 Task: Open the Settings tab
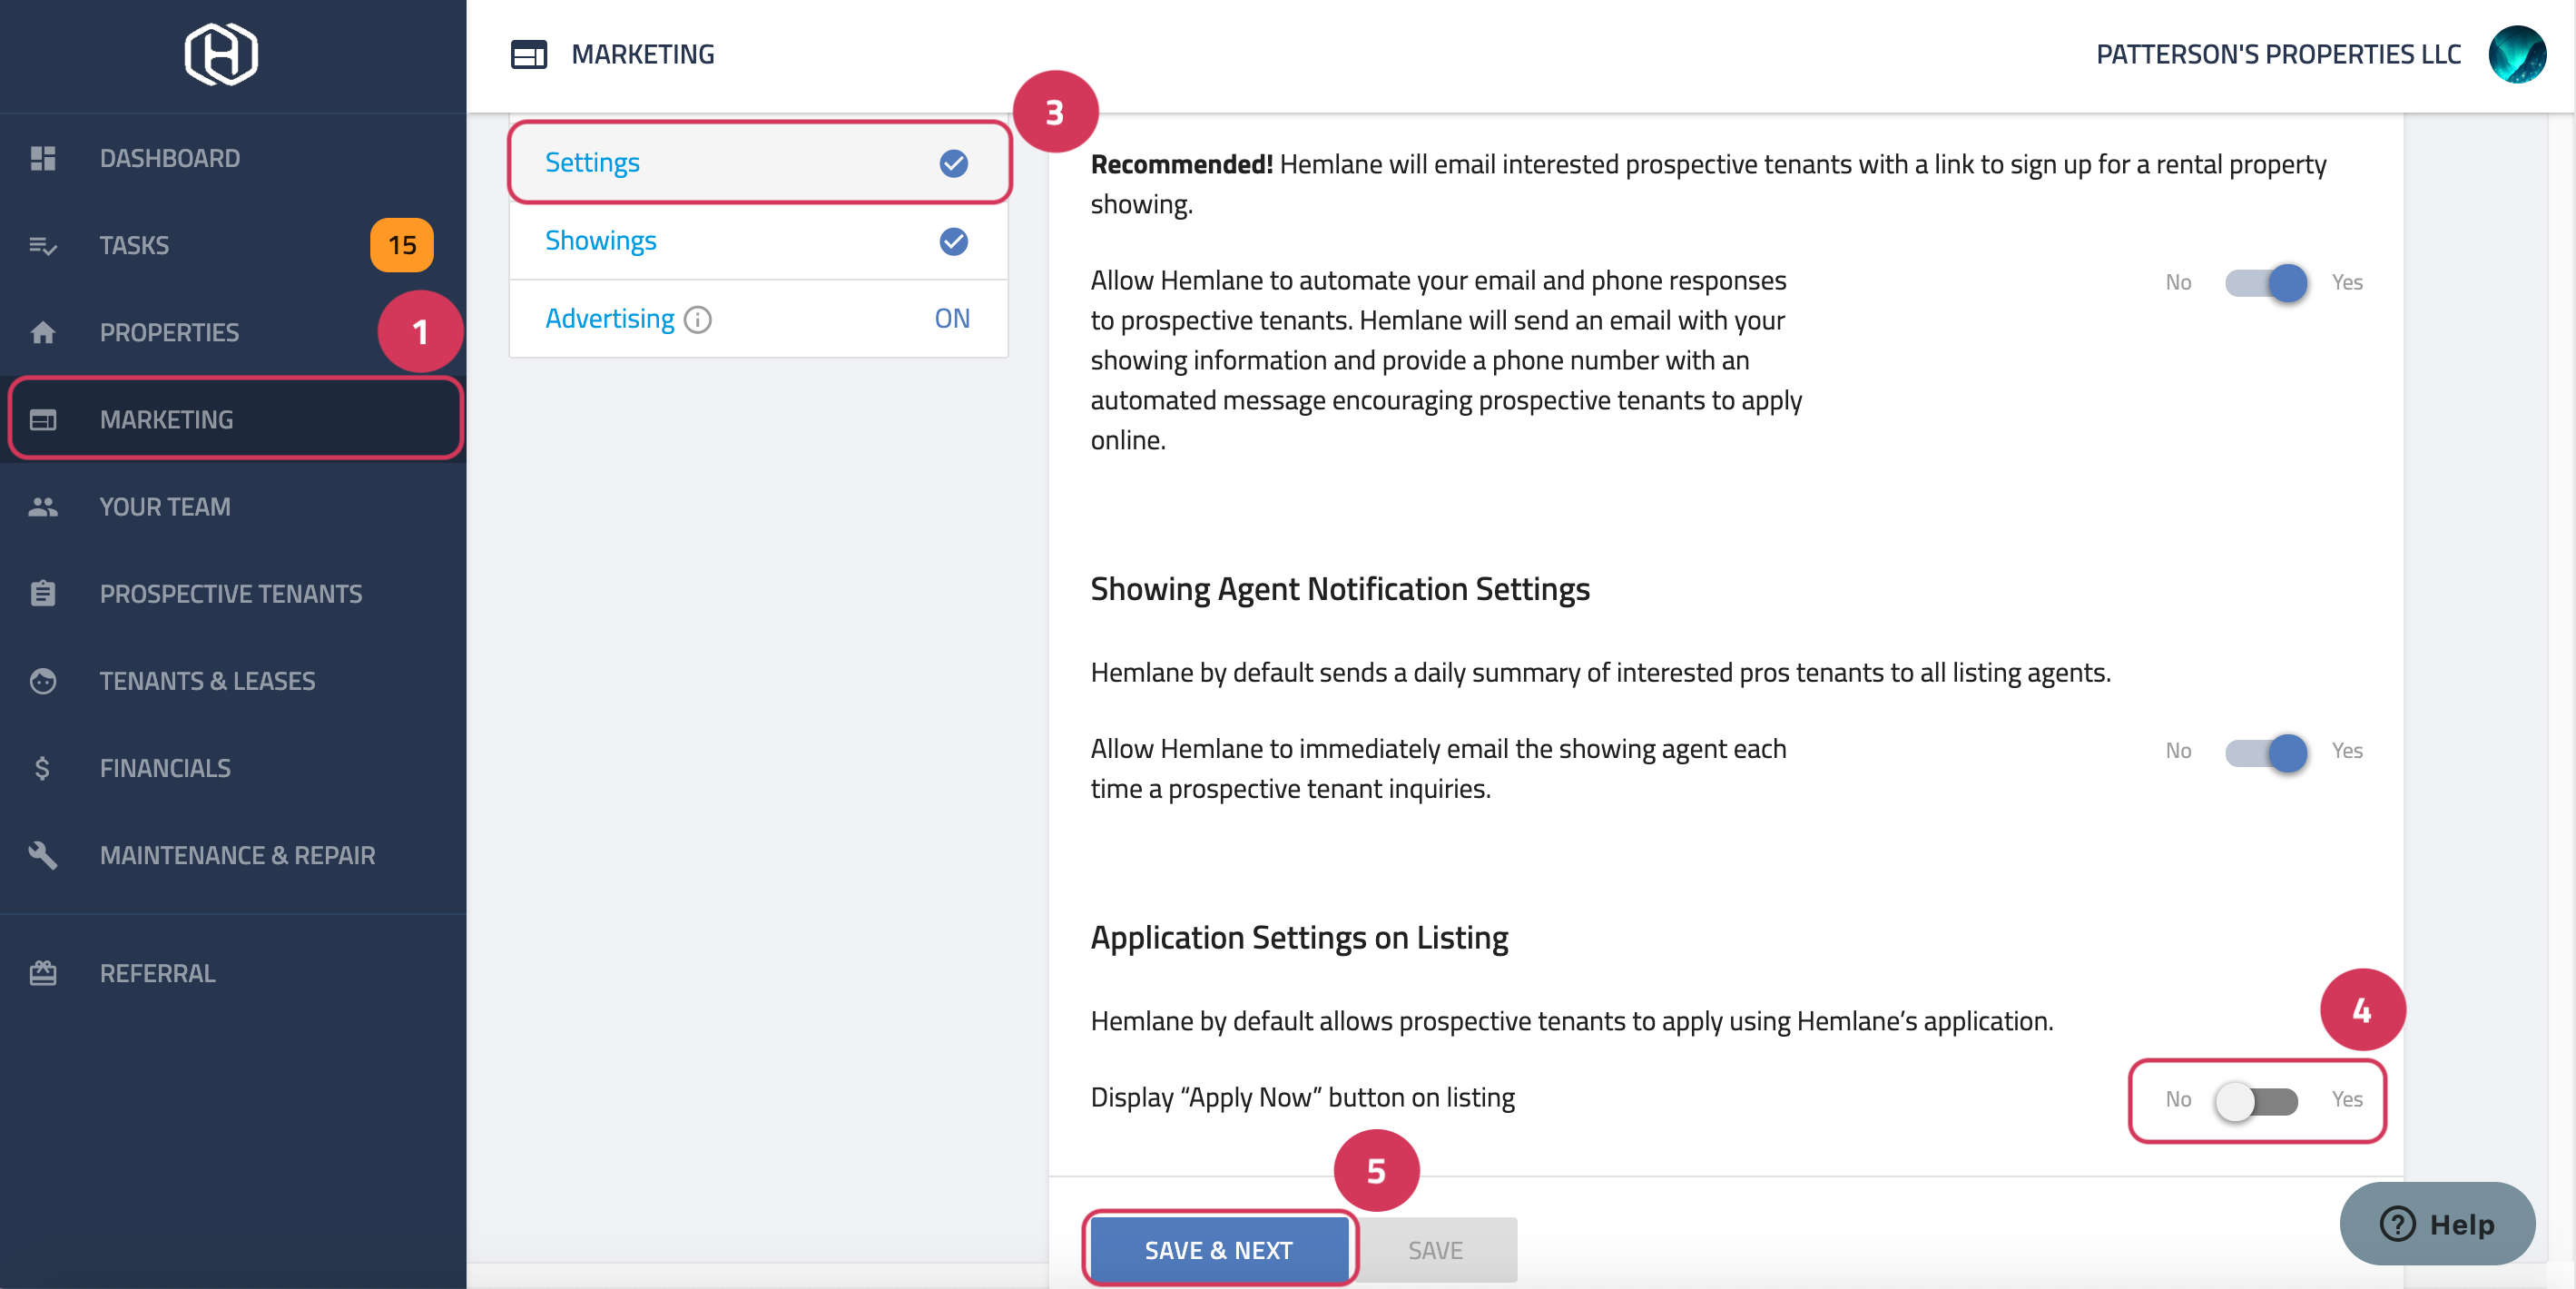click(759, 163)
